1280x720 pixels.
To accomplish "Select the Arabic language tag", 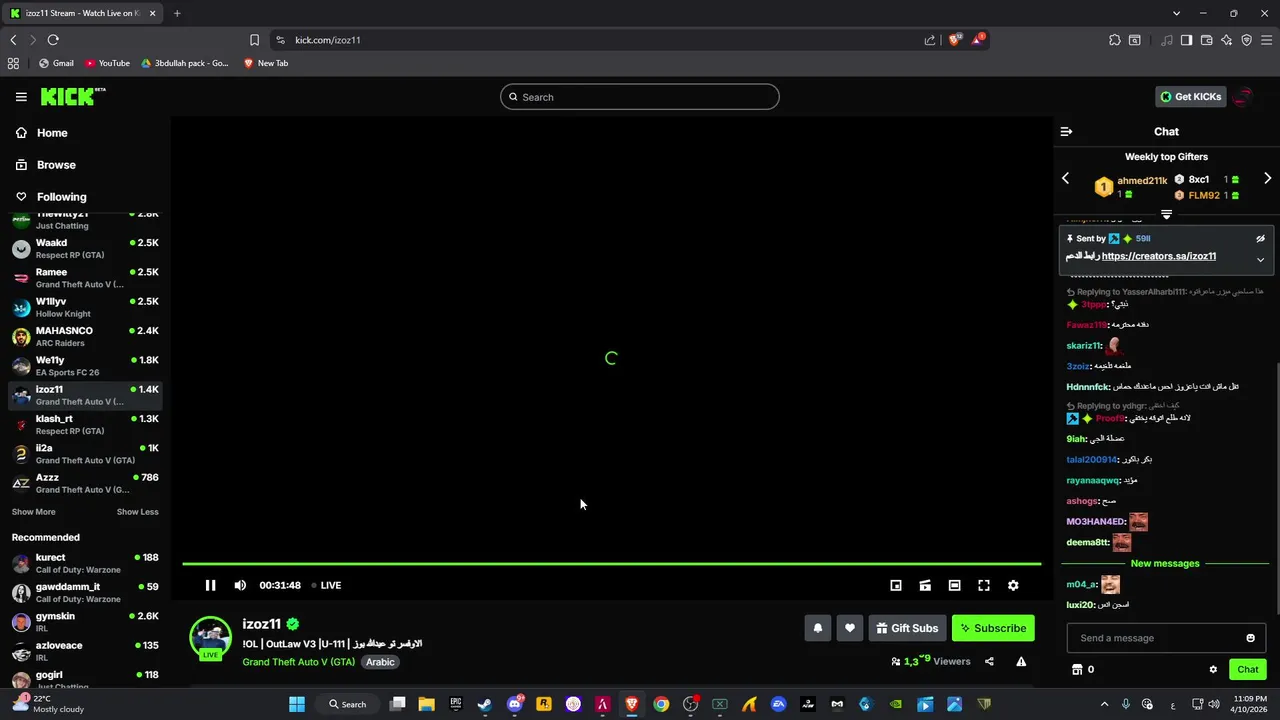I will click(380, 662).
